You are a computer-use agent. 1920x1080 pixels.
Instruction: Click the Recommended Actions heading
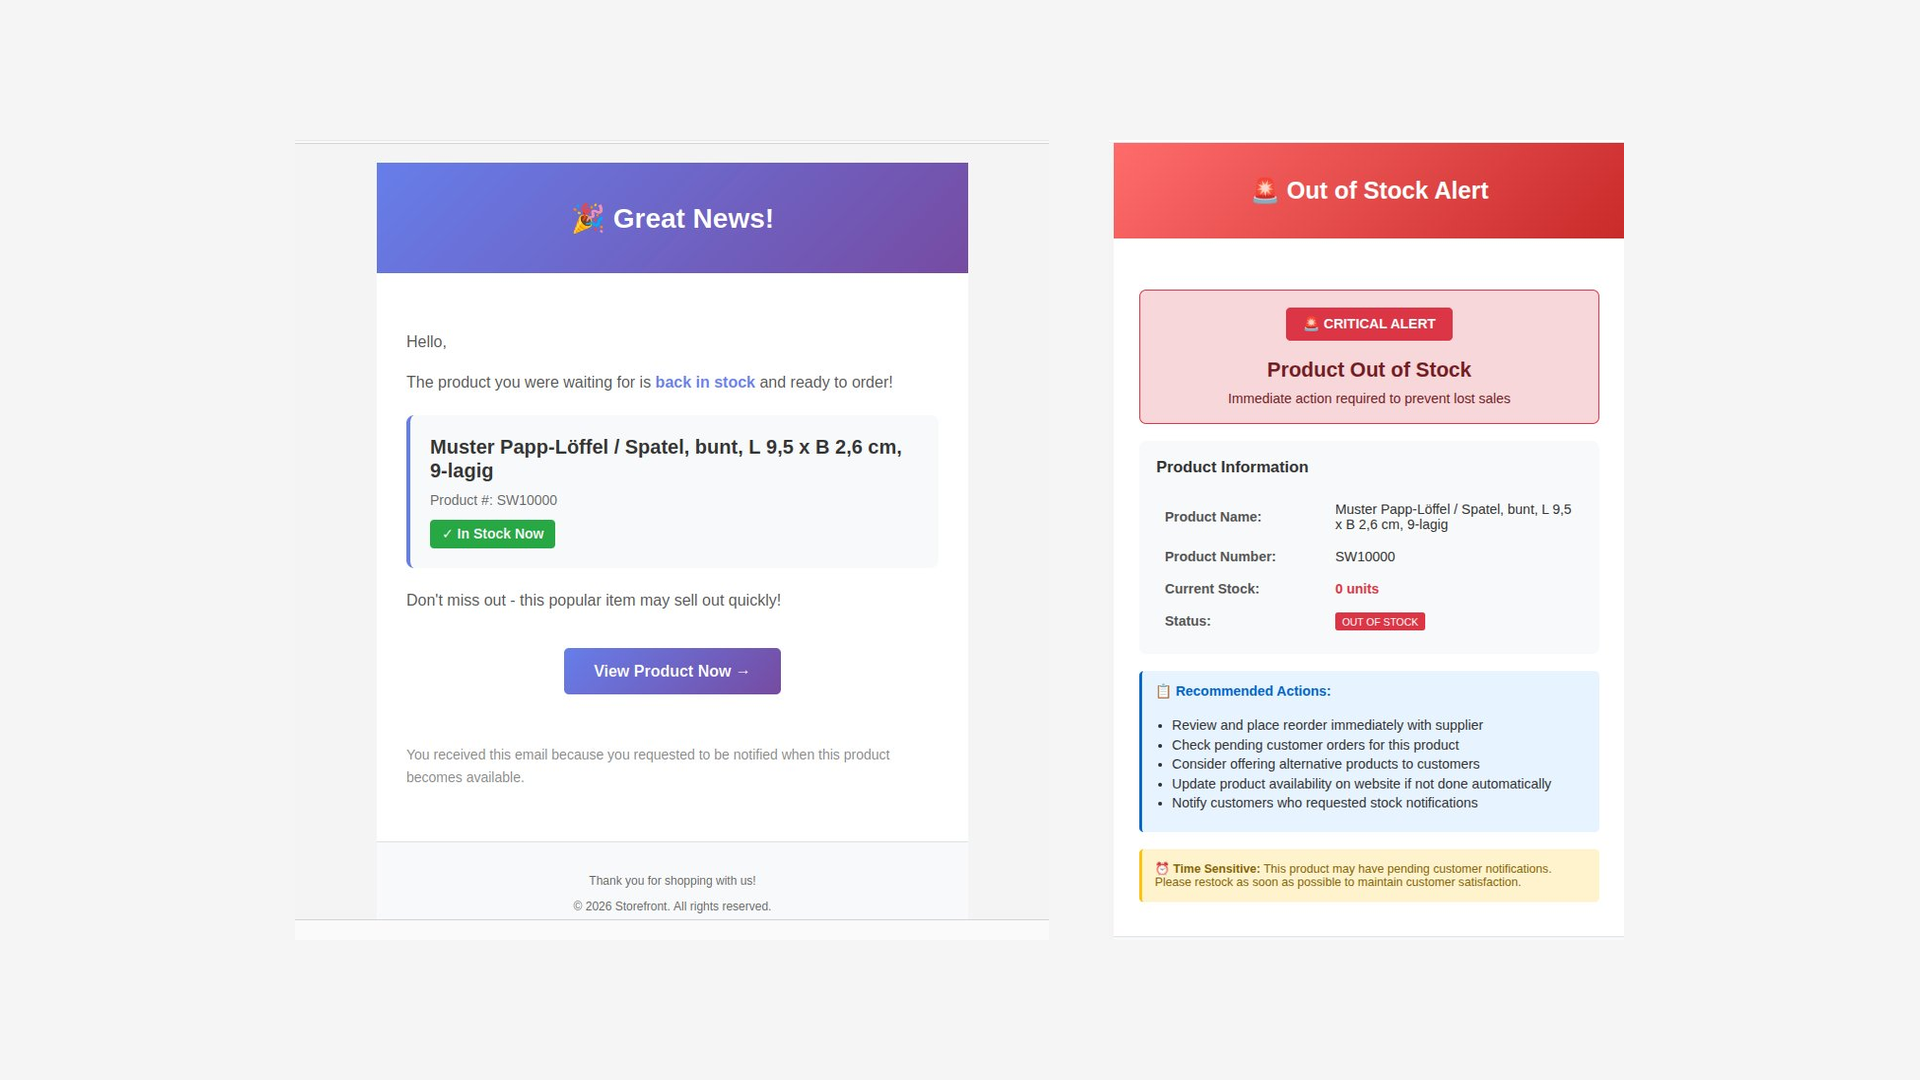tap(1253, 691)
